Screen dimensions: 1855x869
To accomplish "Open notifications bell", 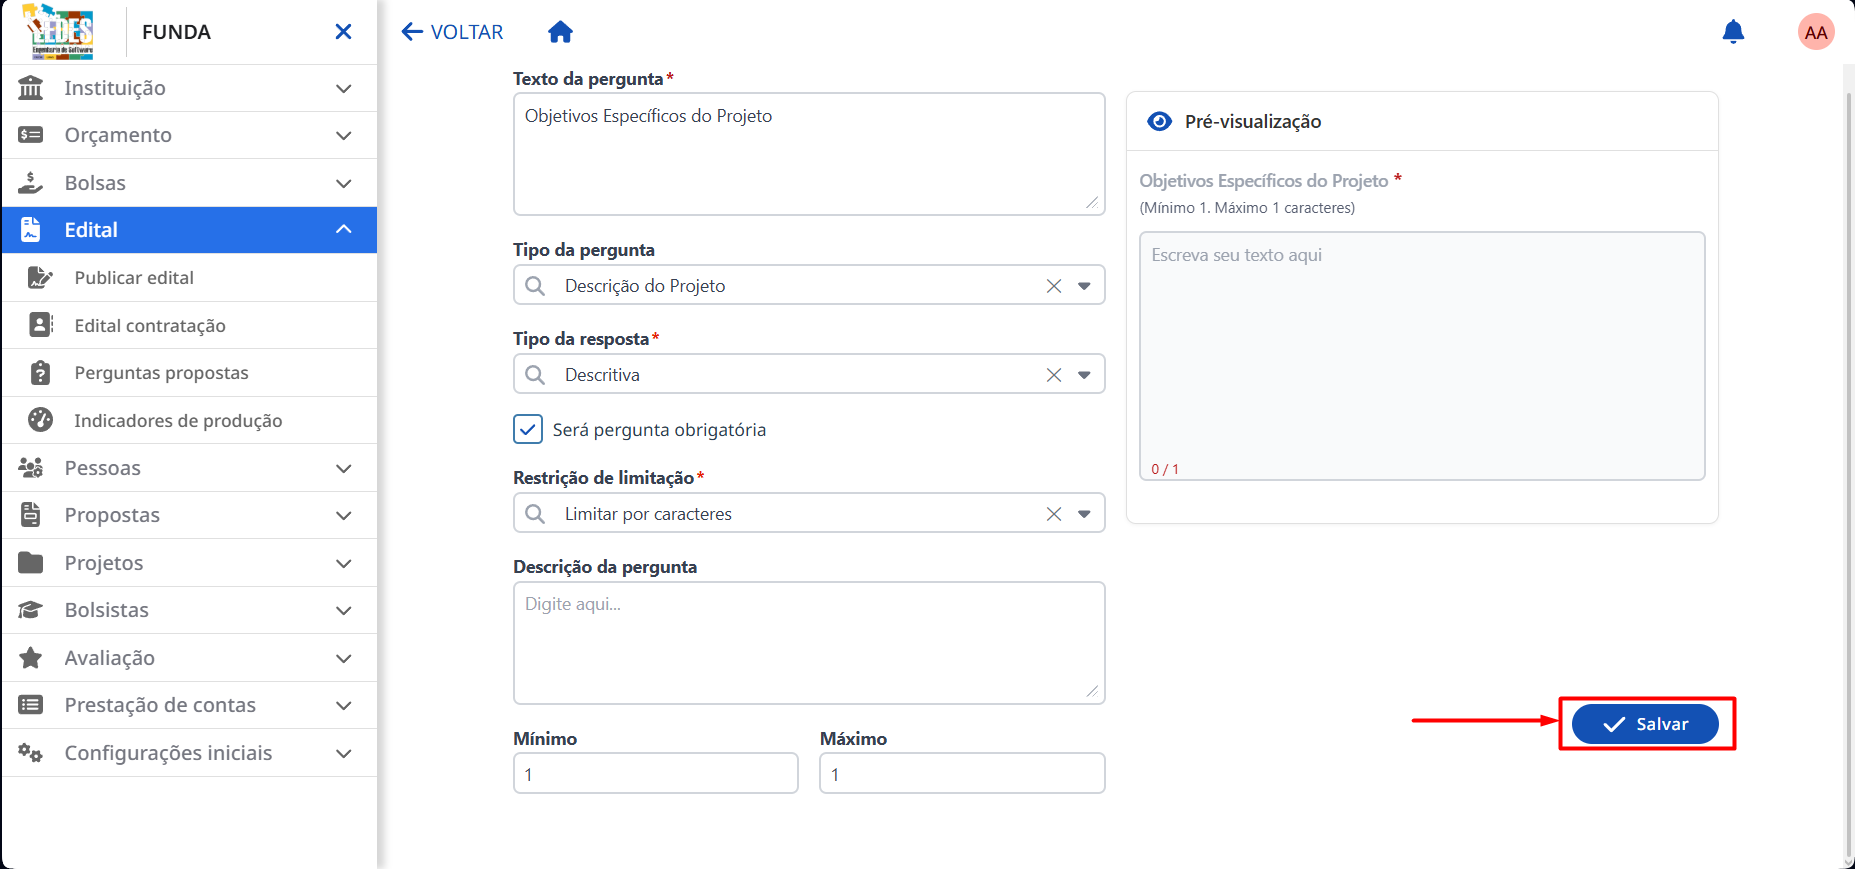I will point(1733,32).
